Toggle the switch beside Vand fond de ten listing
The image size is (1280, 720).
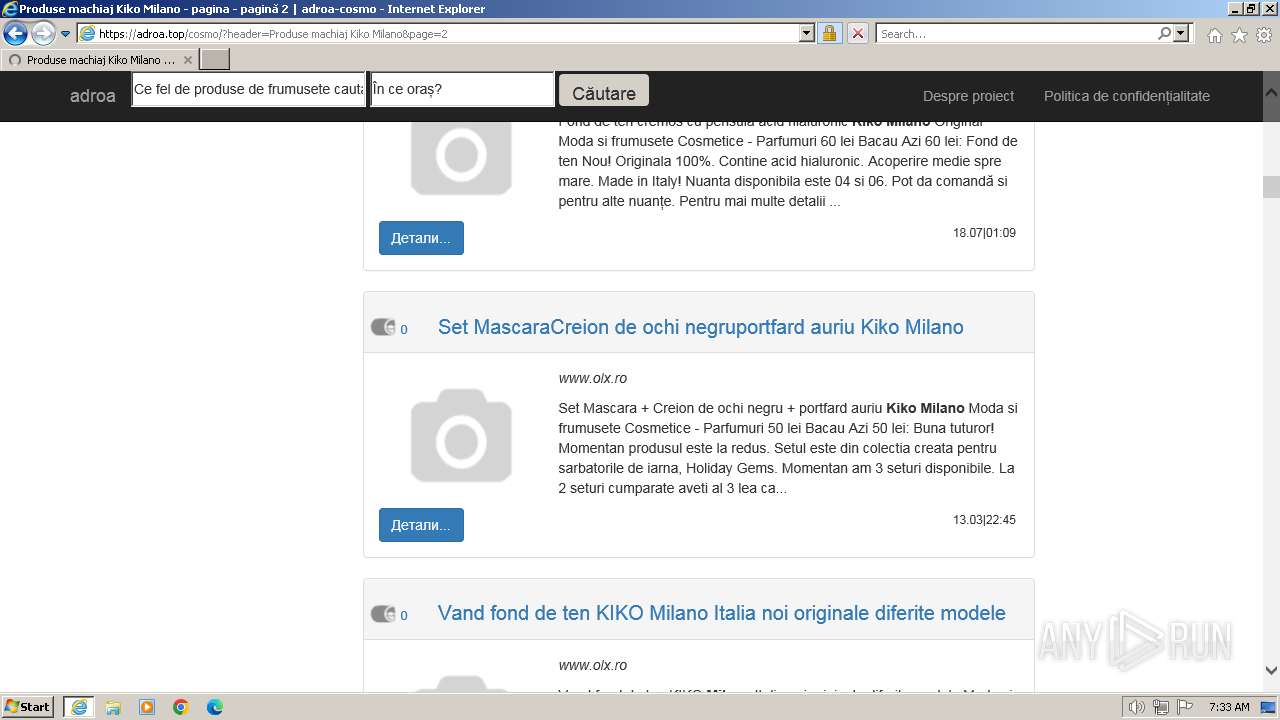pyautogui.click(x=383, y=613)
